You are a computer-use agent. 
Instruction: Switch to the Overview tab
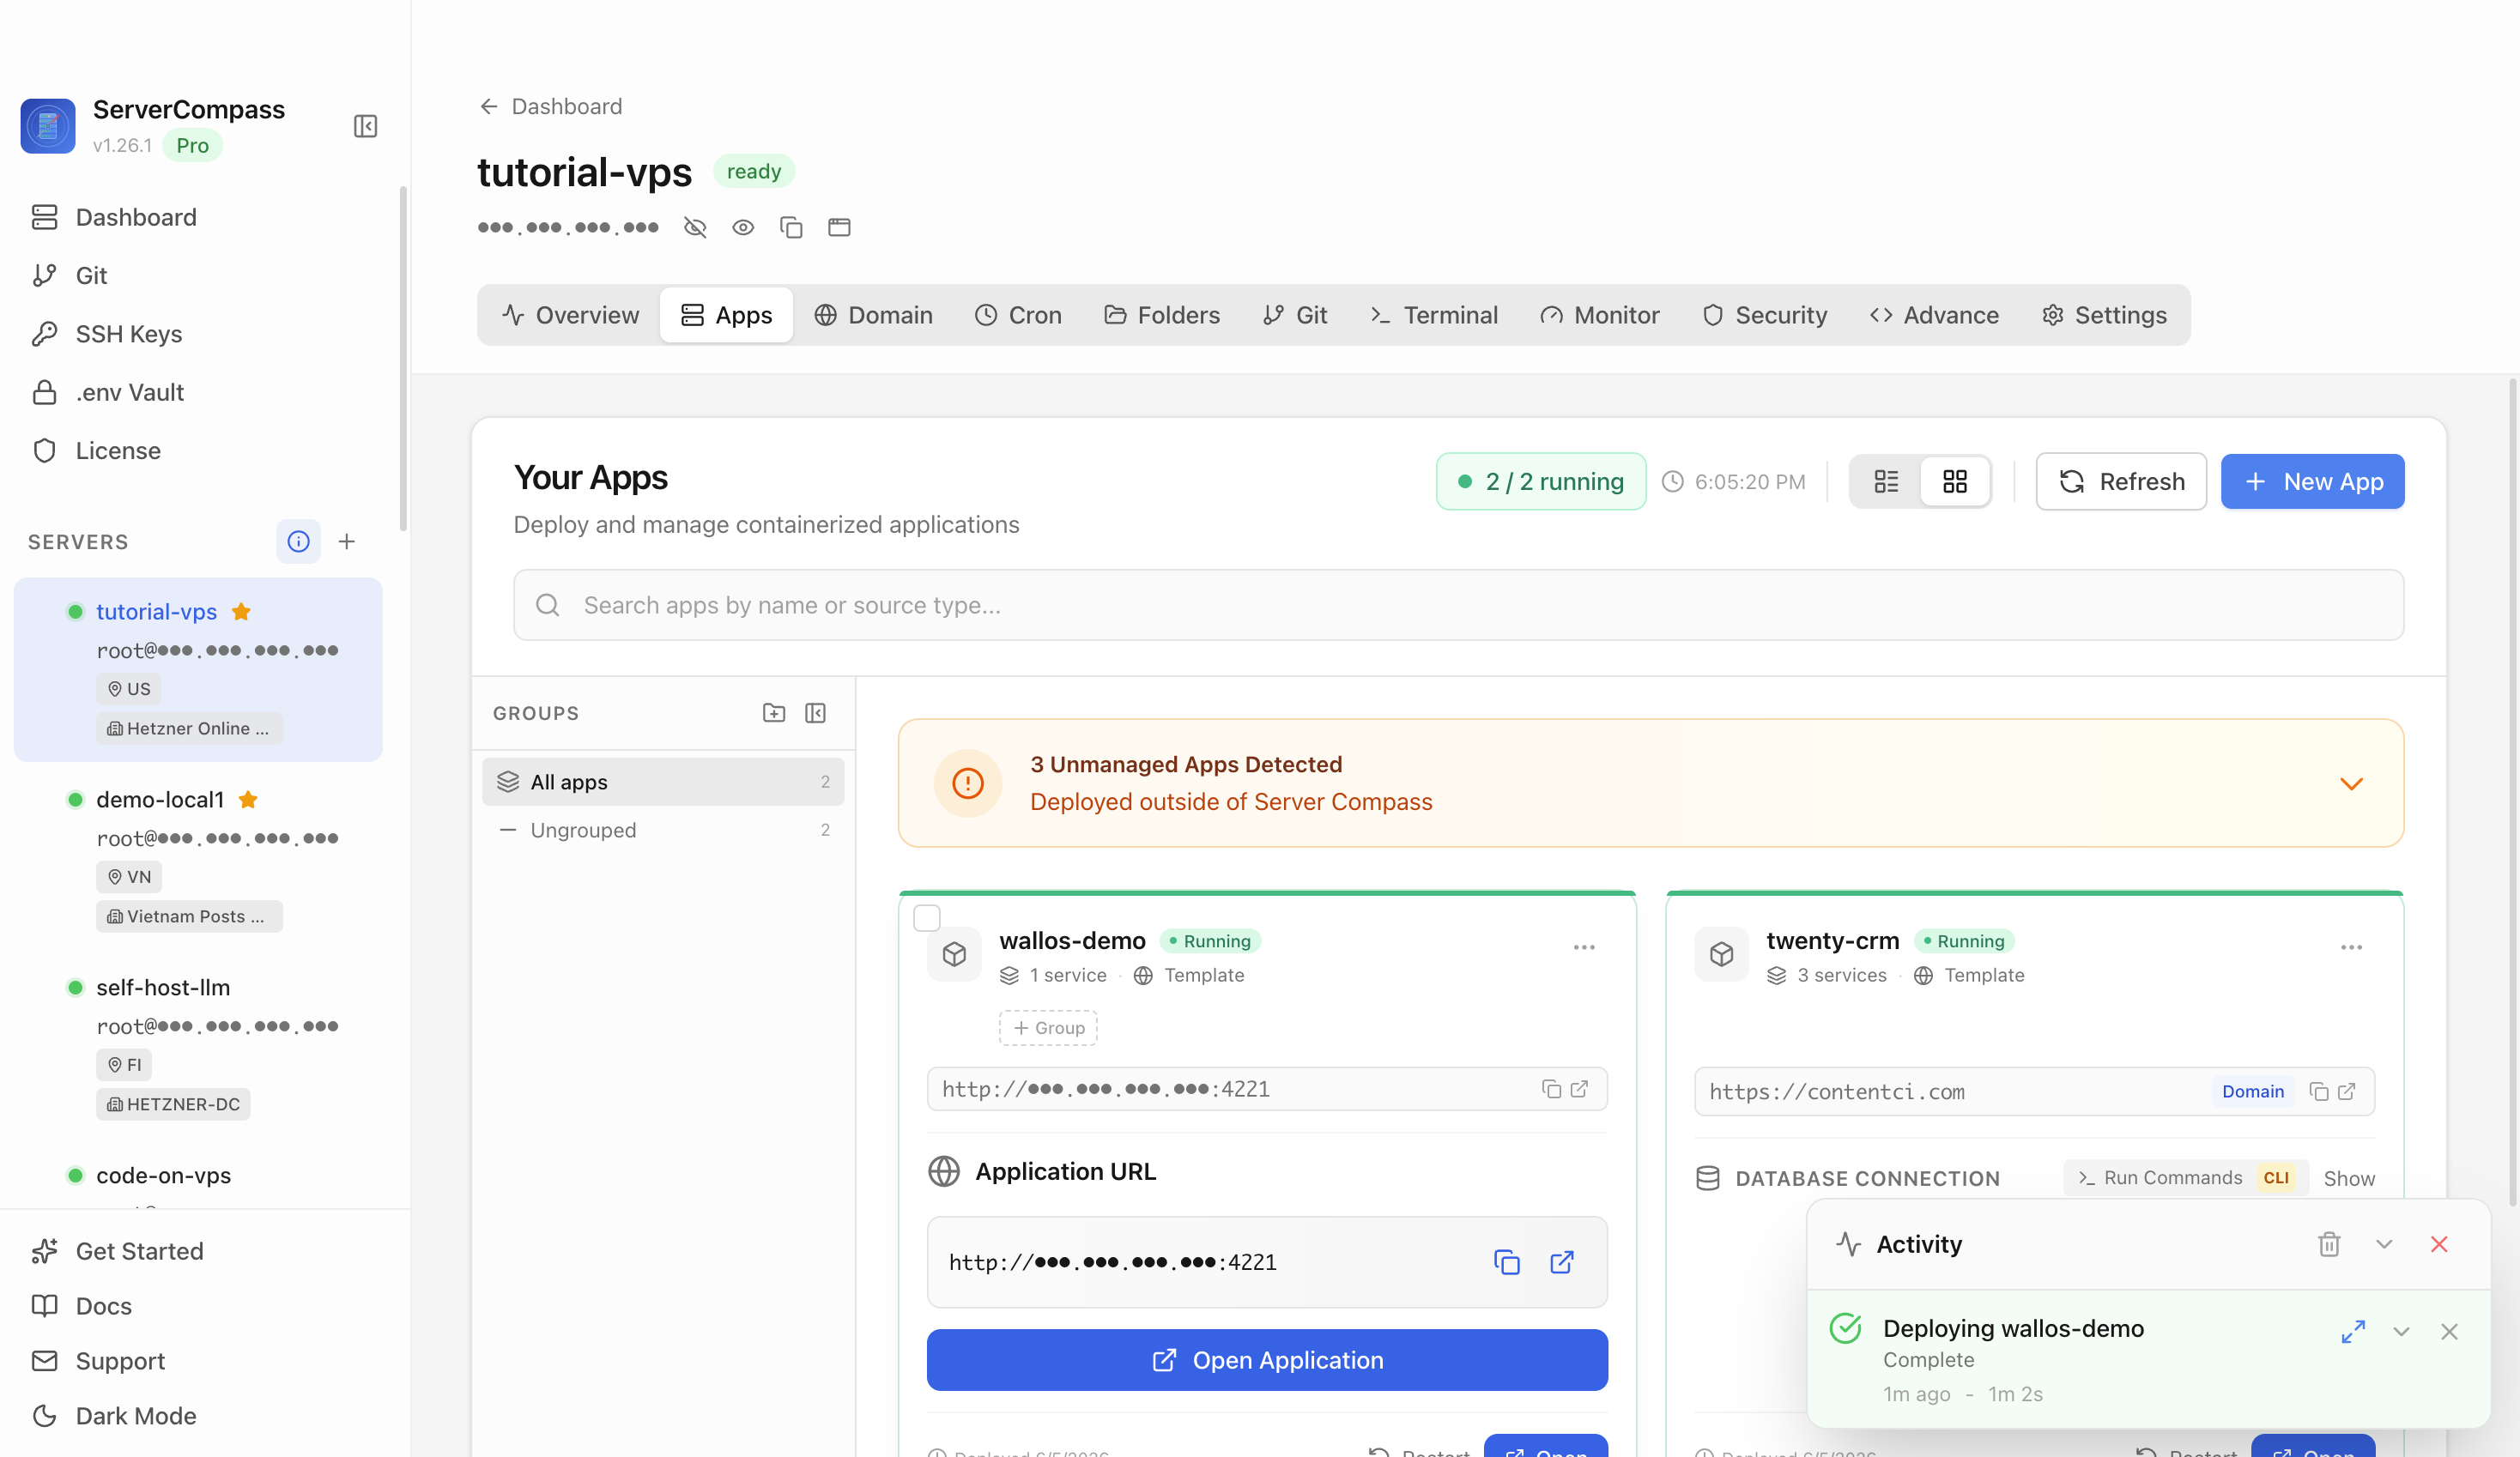pos(570,315)
